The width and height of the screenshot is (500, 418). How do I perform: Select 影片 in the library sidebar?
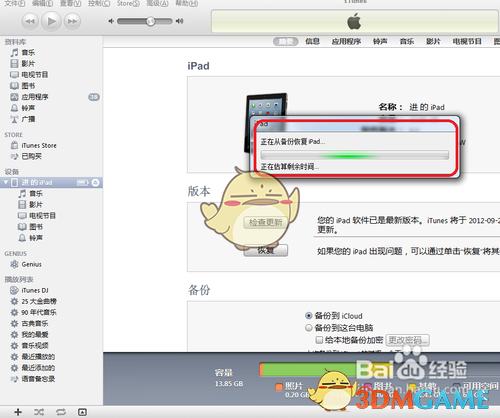[x=28, y=64]
